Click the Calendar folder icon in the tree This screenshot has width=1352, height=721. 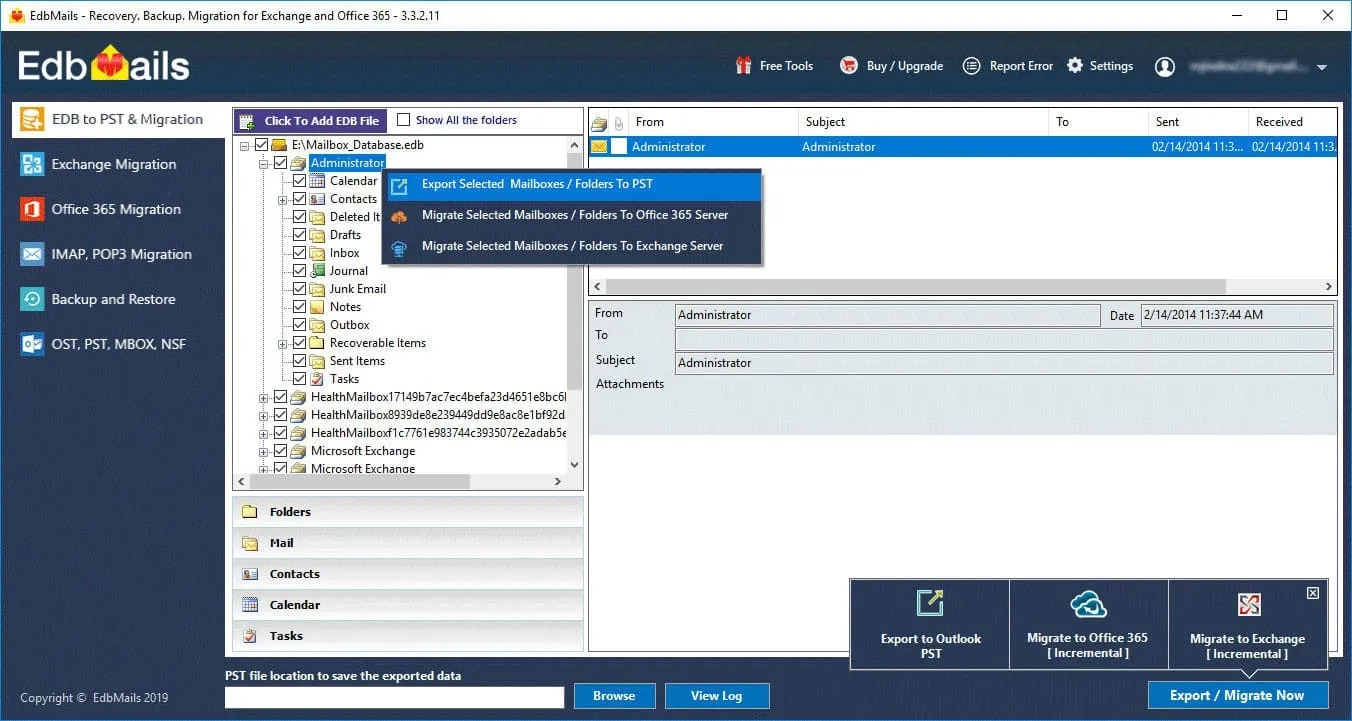pyautogui.click(x=317, y=181)
